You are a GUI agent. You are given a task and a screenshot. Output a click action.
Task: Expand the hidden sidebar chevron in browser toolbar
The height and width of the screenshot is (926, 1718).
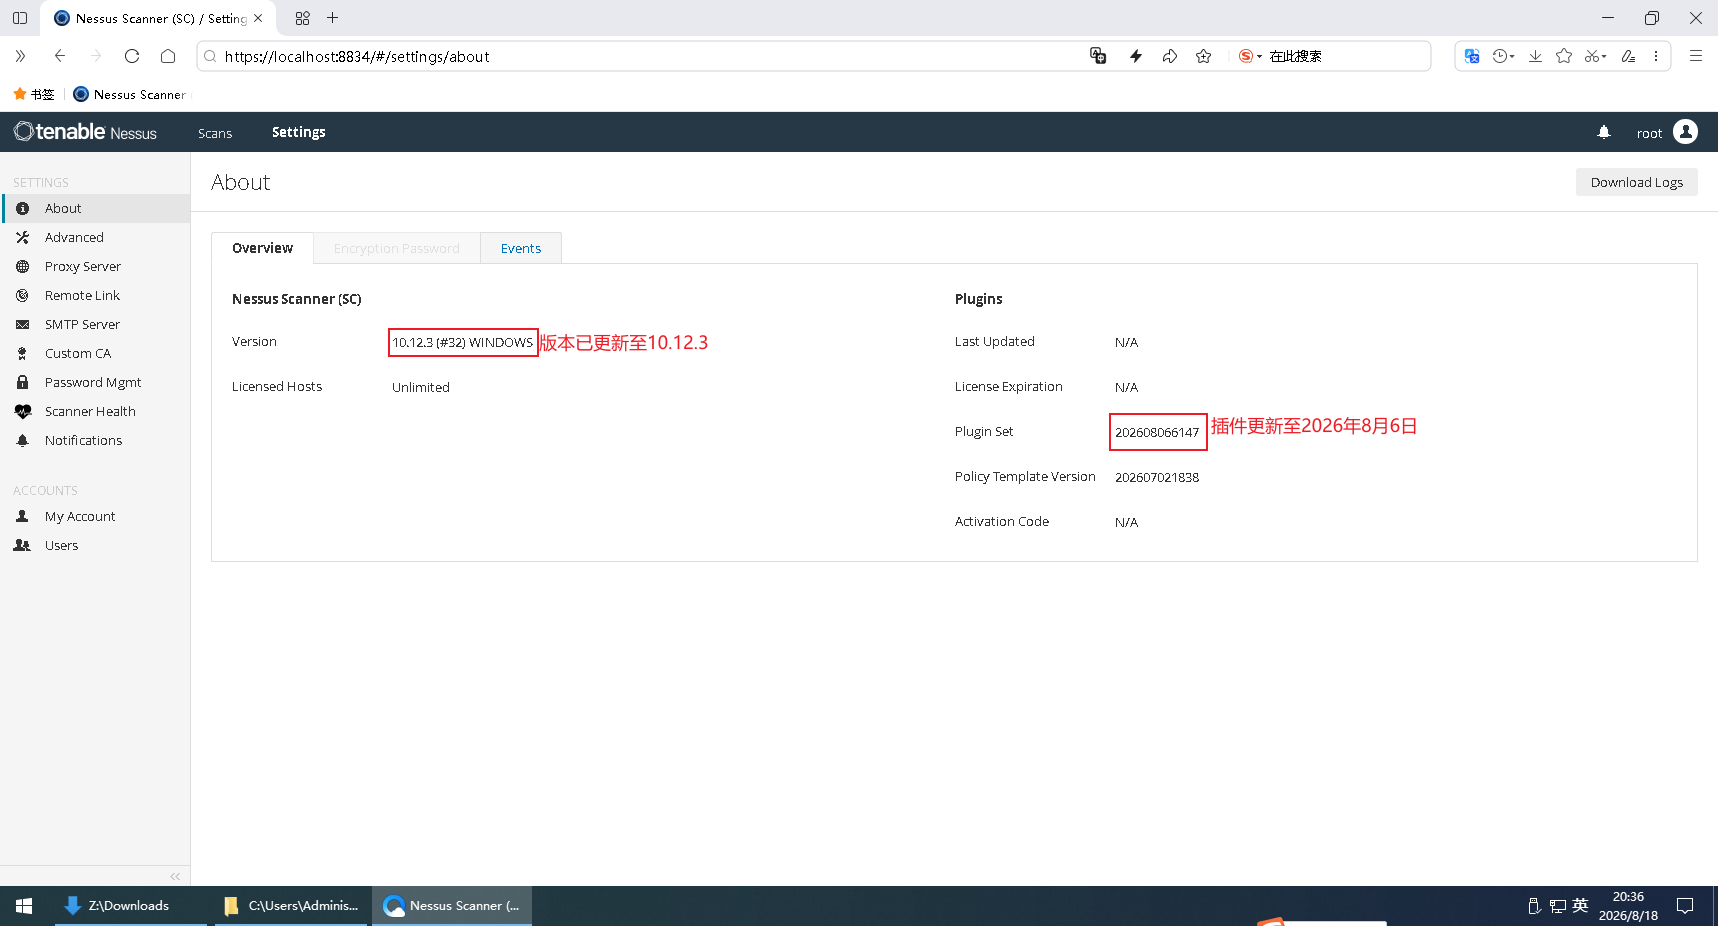(x=20, y=56)
